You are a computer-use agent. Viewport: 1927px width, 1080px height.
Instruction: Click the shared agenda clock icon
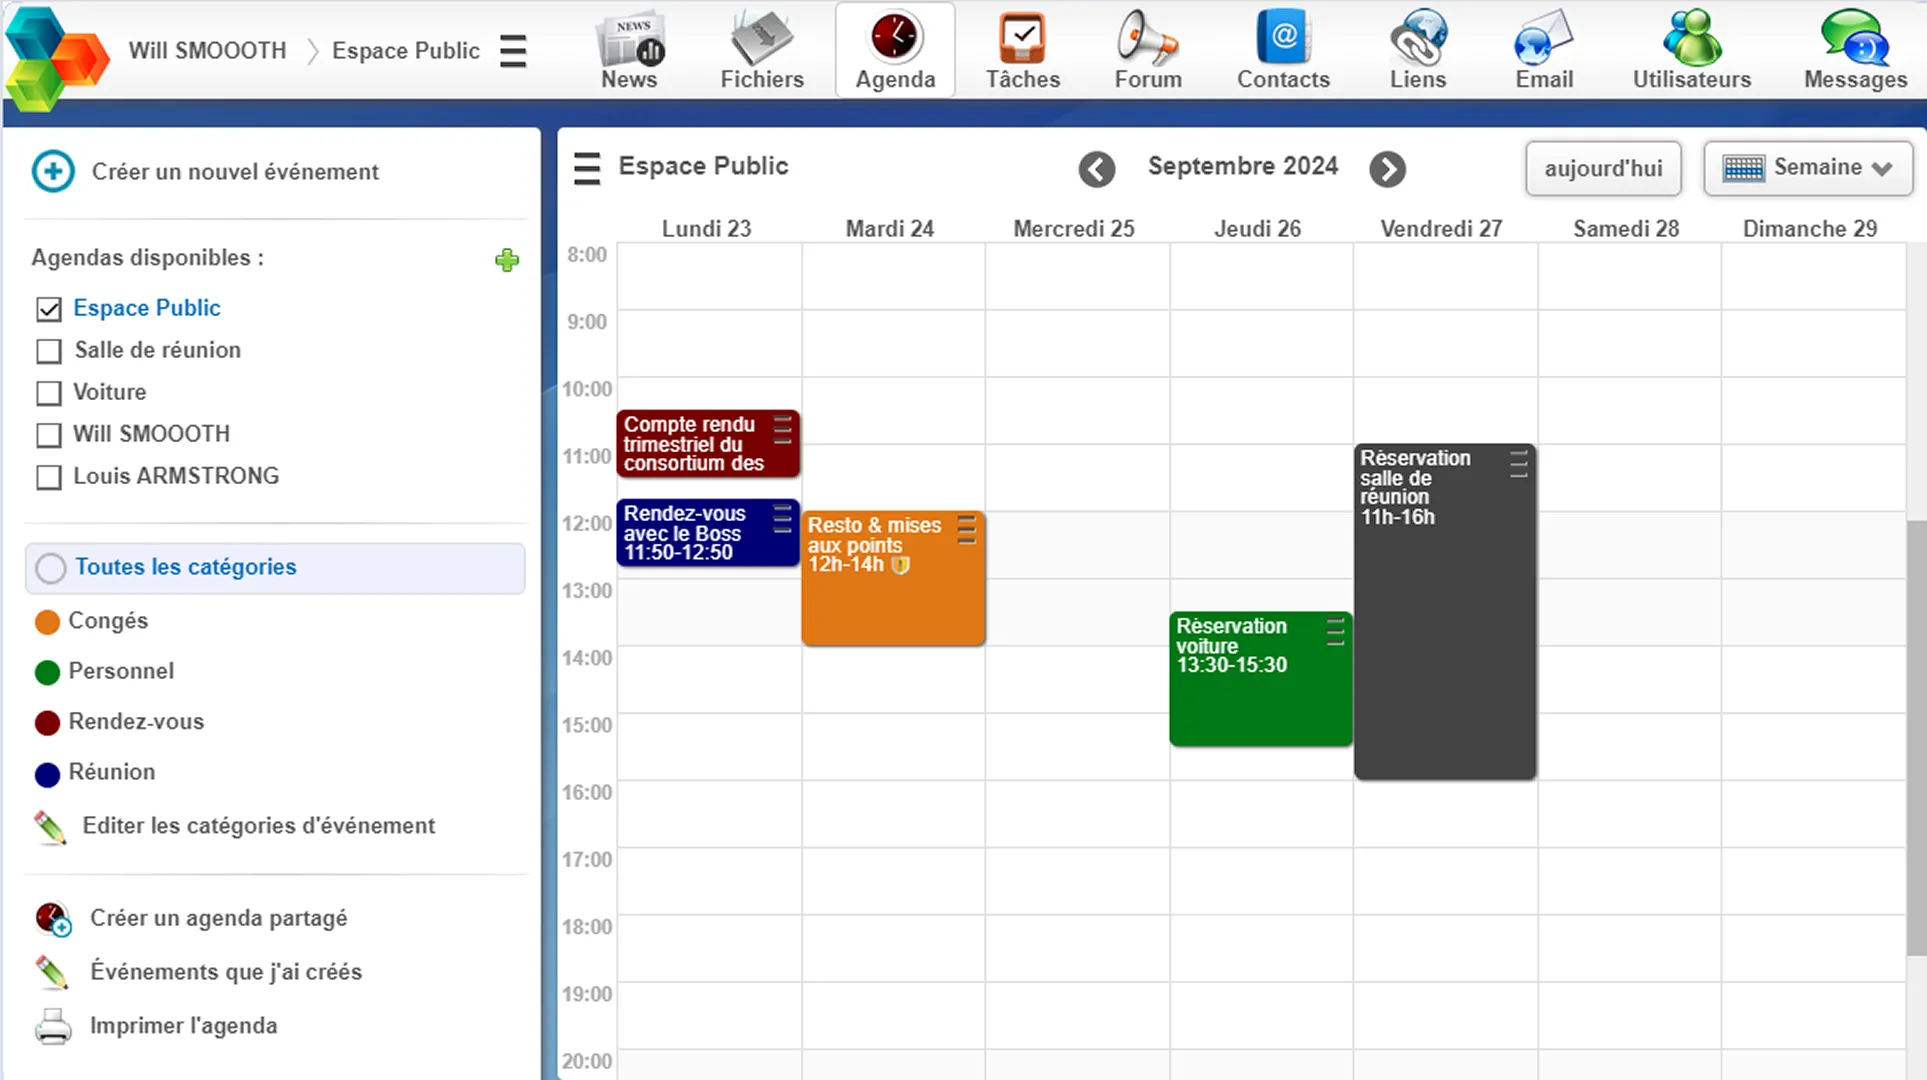pos(53,918)
